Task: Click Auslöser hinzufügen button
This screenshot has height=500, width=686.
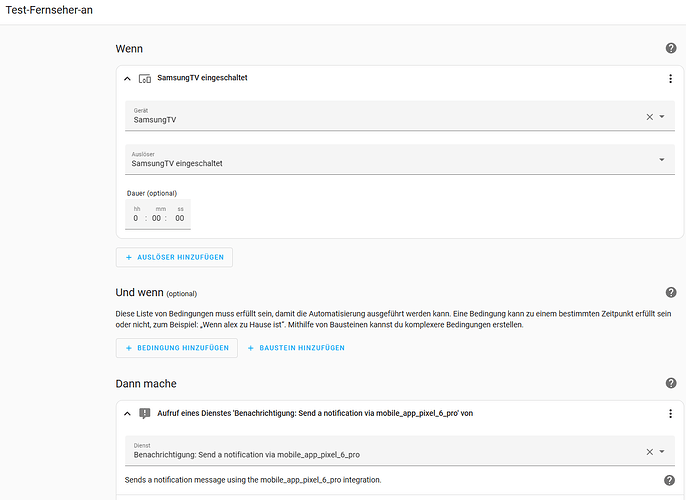Action: (174, 257)
